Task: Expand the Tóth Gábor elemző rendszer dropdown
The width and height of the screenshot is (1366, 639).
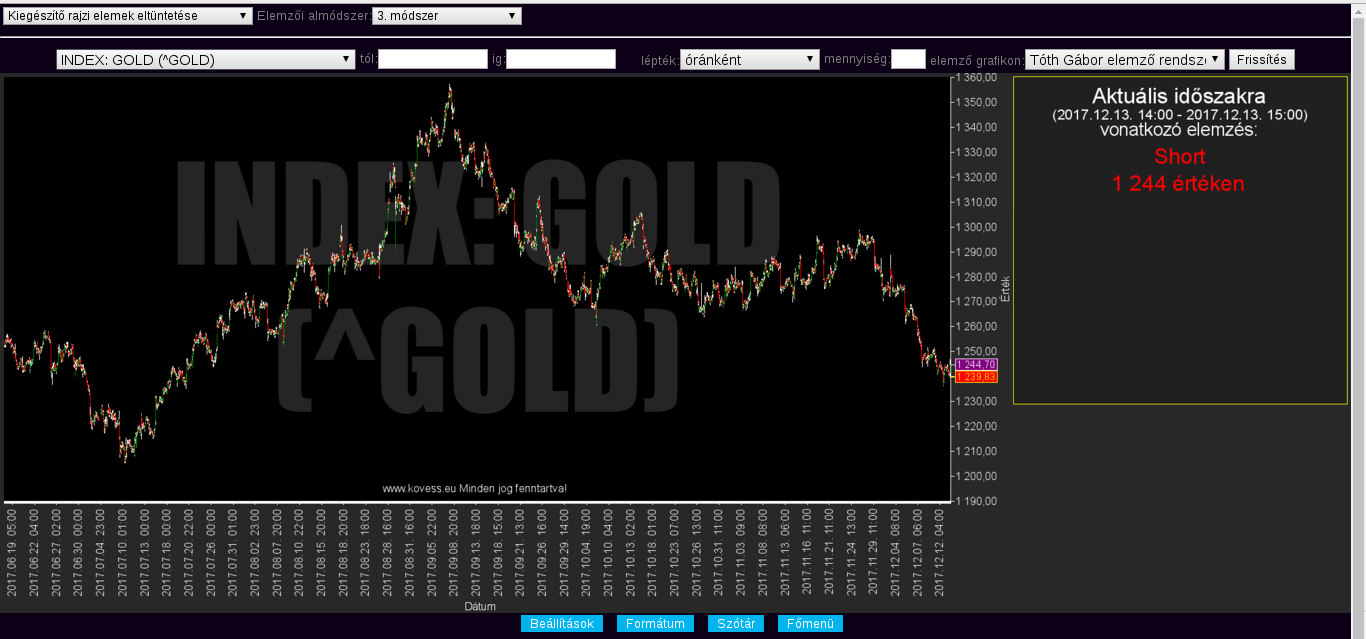Action: point(1125,59)
